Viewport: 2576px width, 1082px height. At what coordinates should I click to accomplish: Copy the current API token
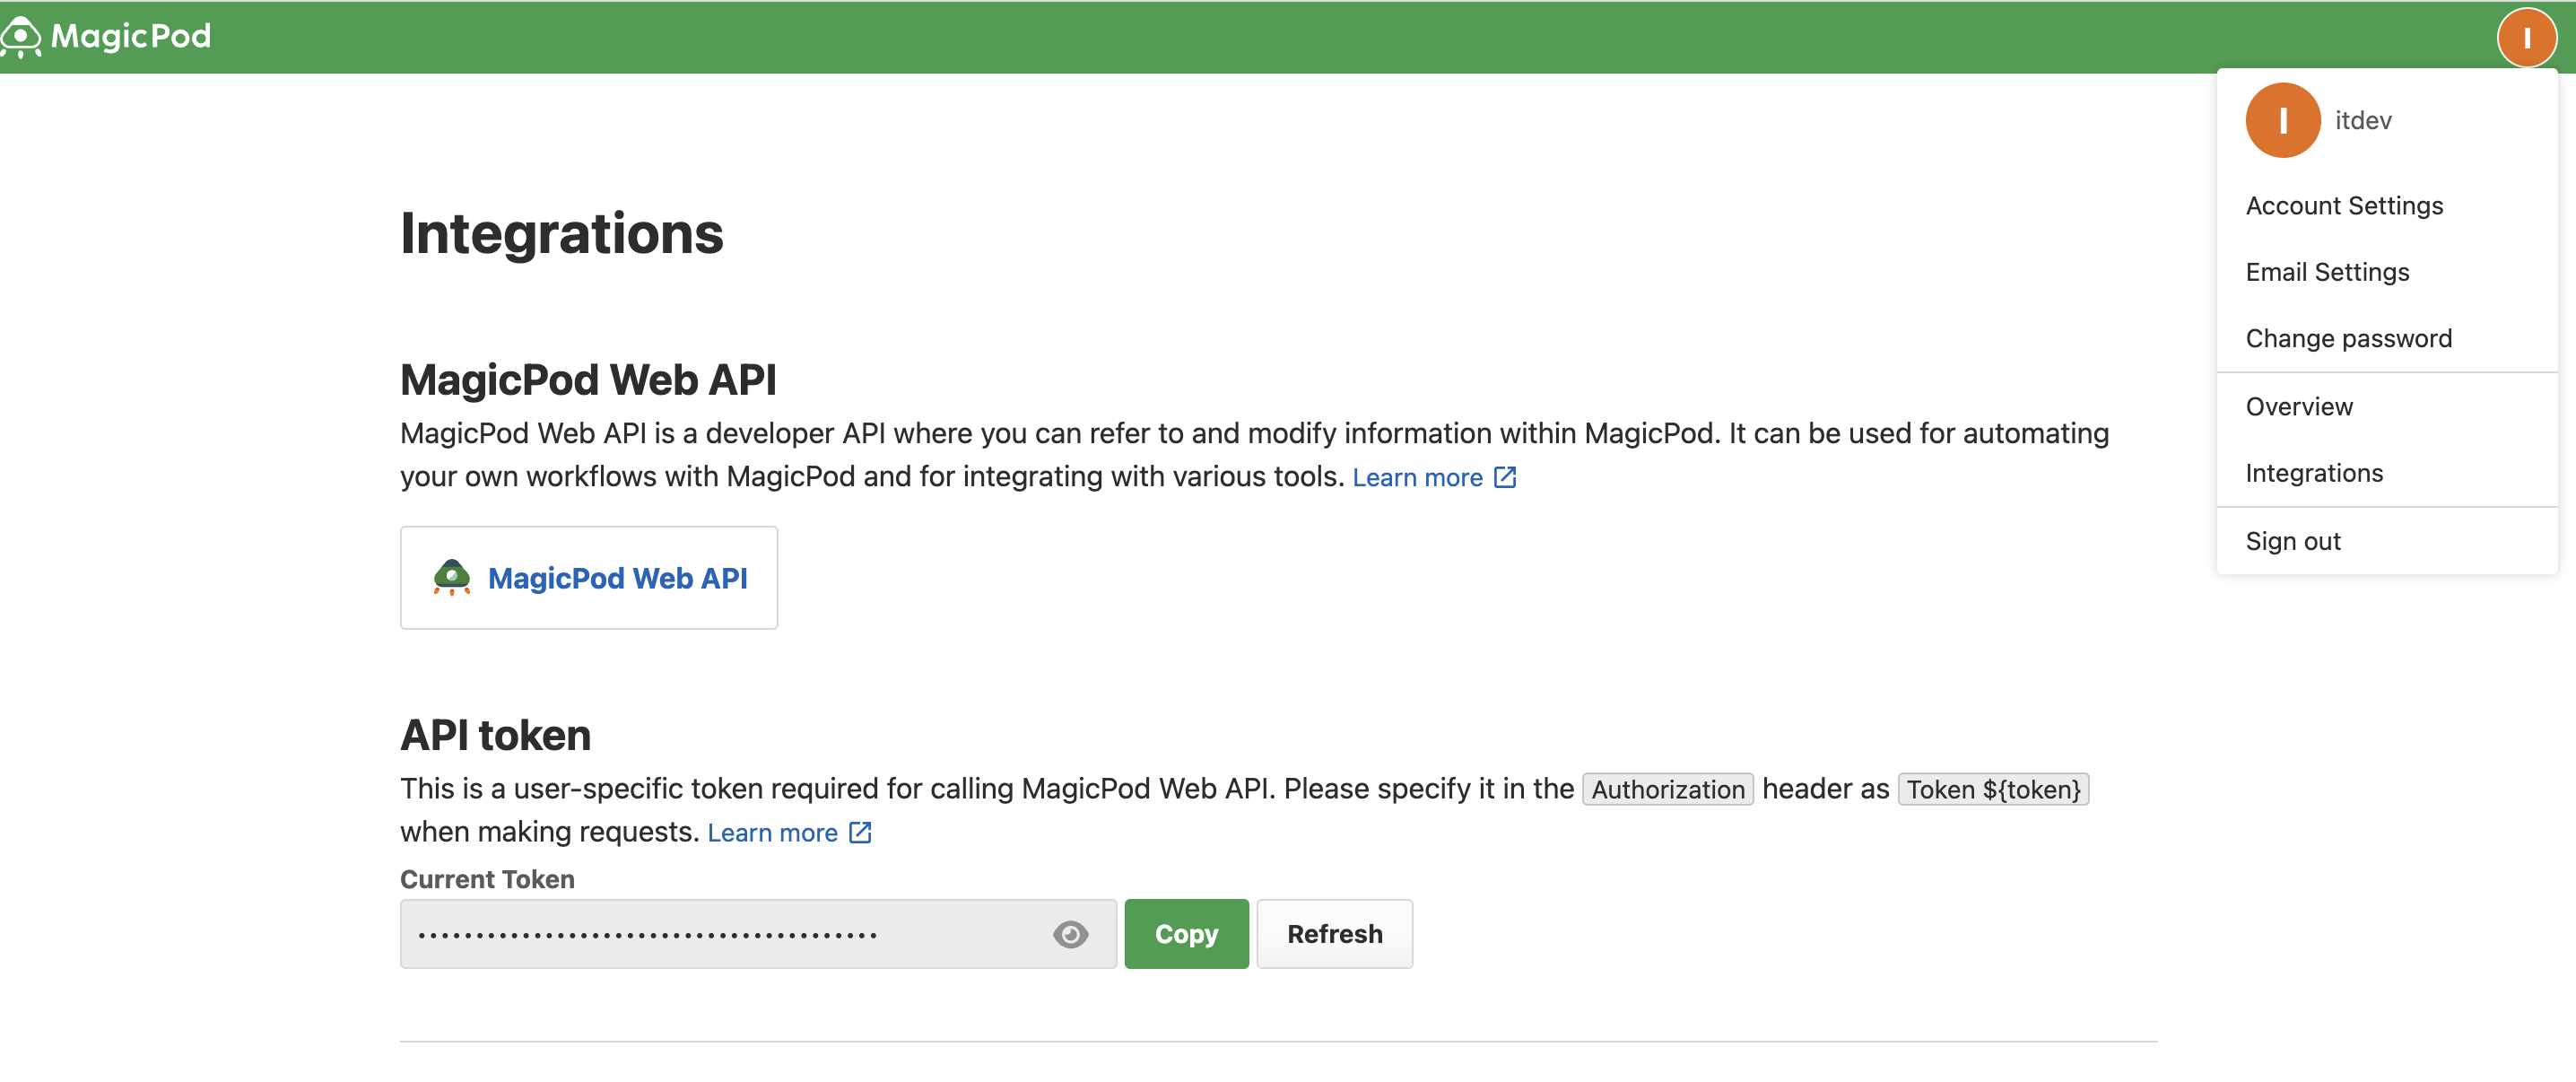tap(1186, 934)
